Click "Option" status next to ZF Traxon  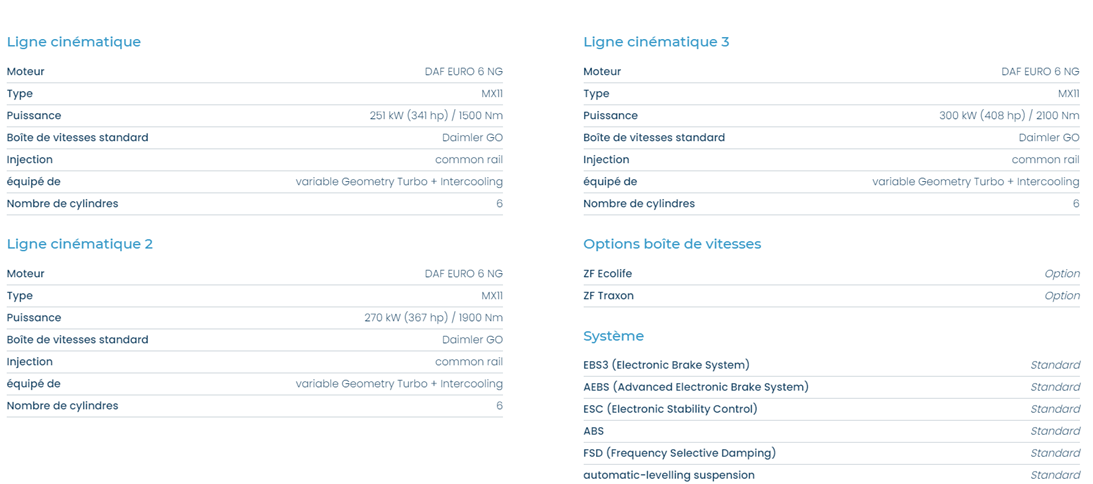click(1062, 296)
